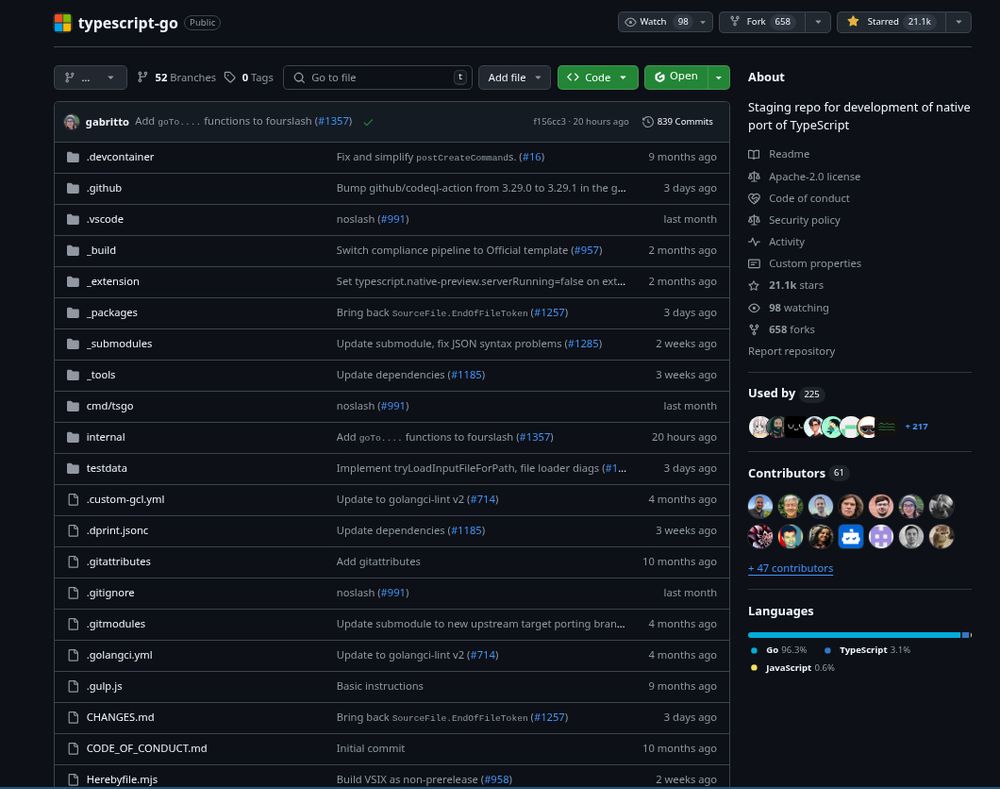Screen dimensions: 1000x789
Task: Click the file icon beside CHANGES.md
Action: pyautogui.click(x=73, y=718)
